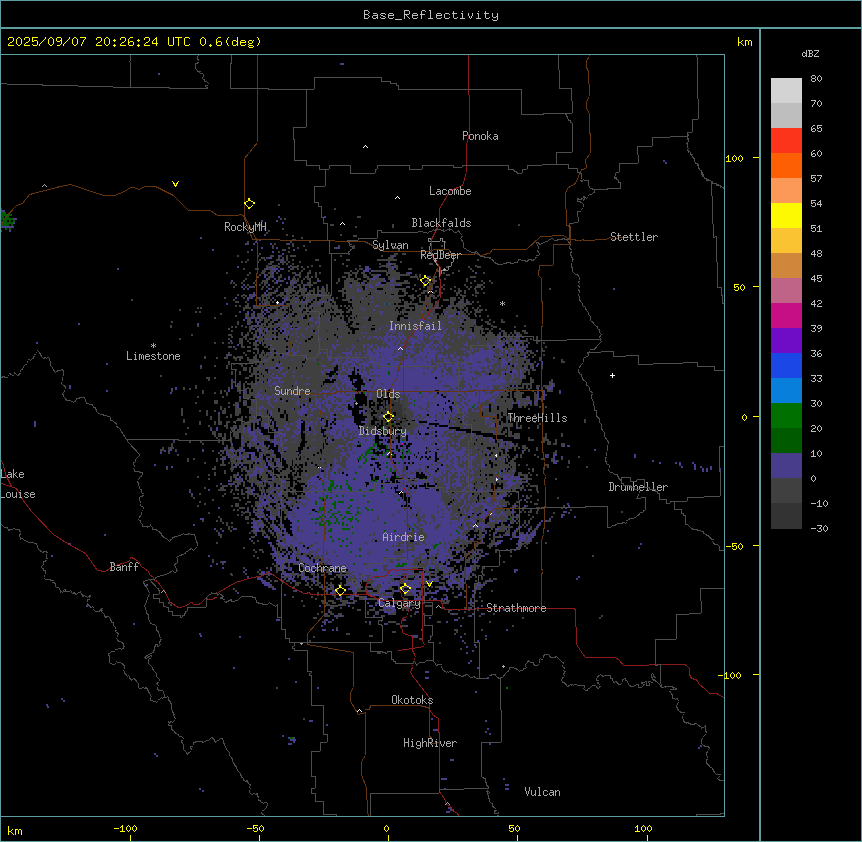Screen dimensions: 862x842
Task: Click the Stettler label
Action: coord(634,237)
